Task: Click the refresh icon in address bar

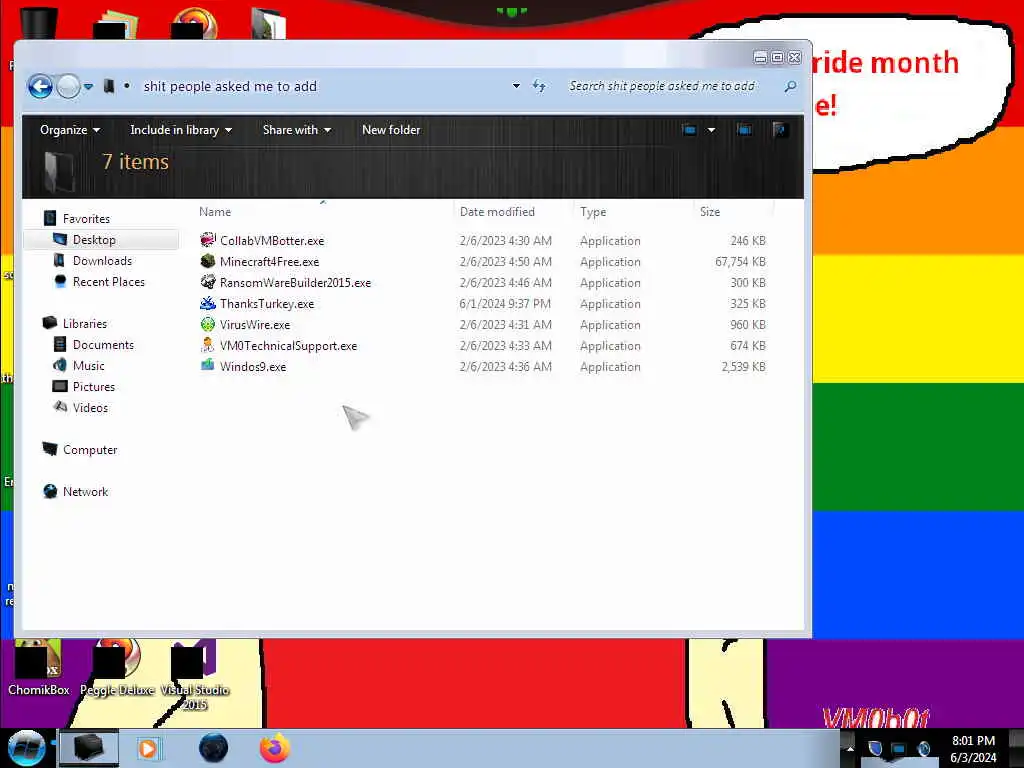Action: coord(539,86)
